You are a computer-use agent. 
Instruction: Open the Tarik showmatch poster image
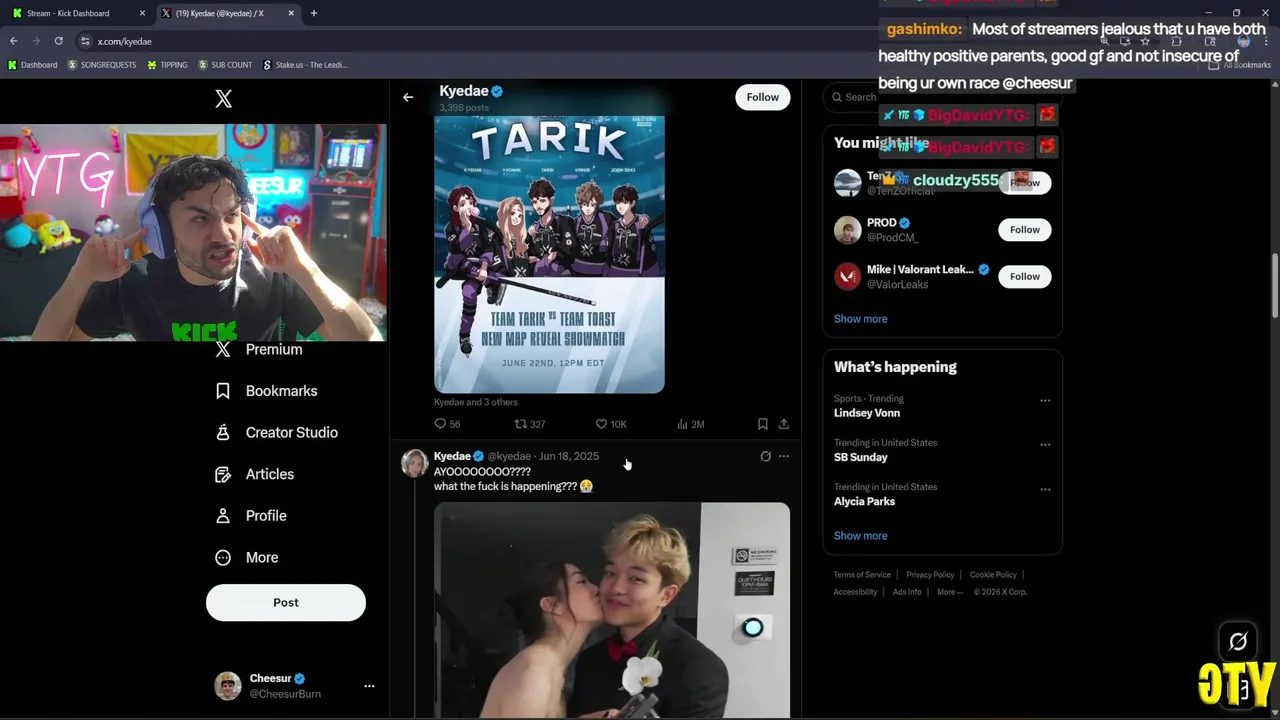tap(549, 254)
